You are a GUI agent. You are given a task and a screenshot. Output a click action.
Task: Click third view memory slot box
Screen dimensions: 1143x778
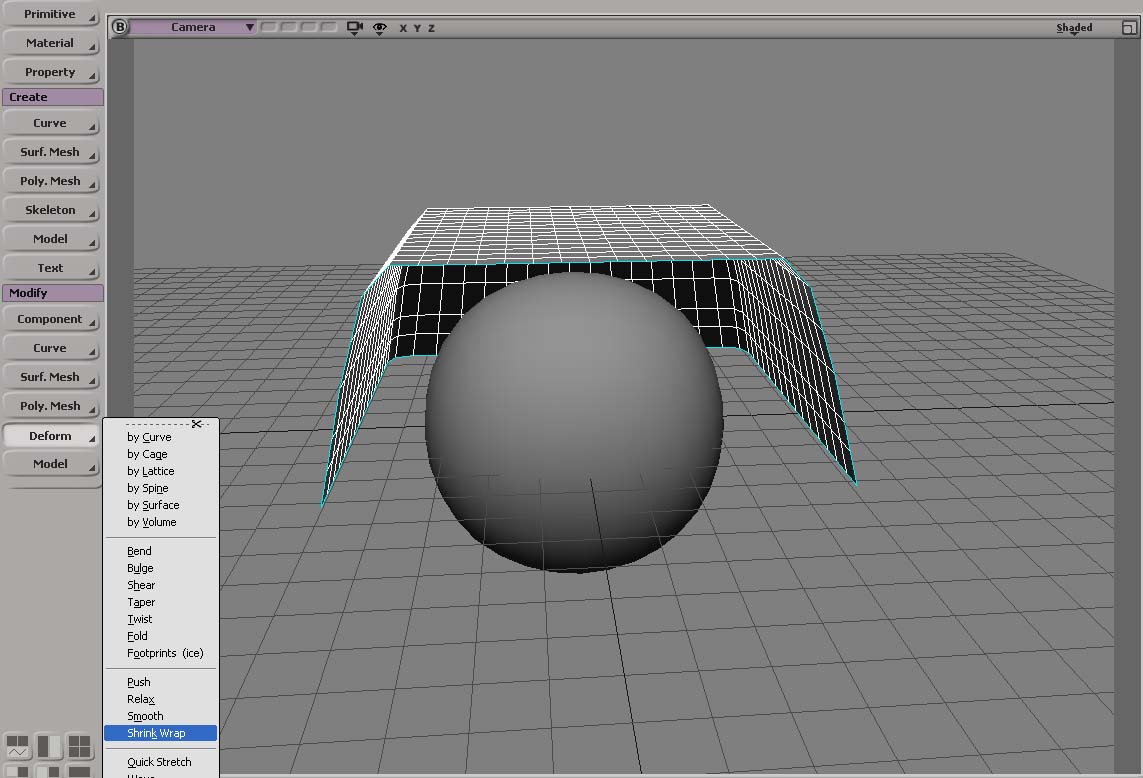click(x=309, y=27)
